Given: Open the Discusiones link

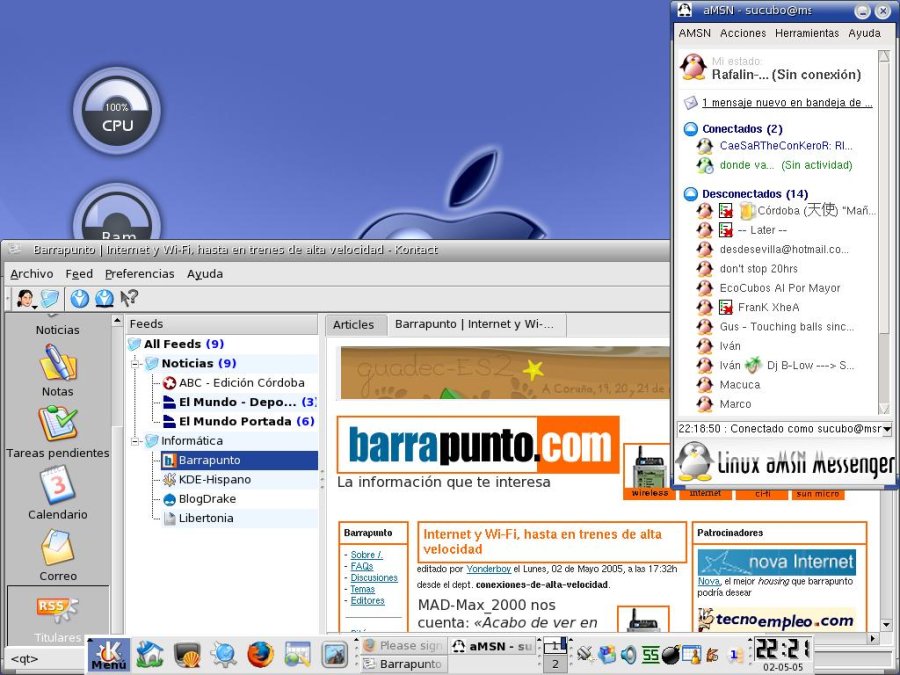Looking at the screenshot, I should 374,577.
